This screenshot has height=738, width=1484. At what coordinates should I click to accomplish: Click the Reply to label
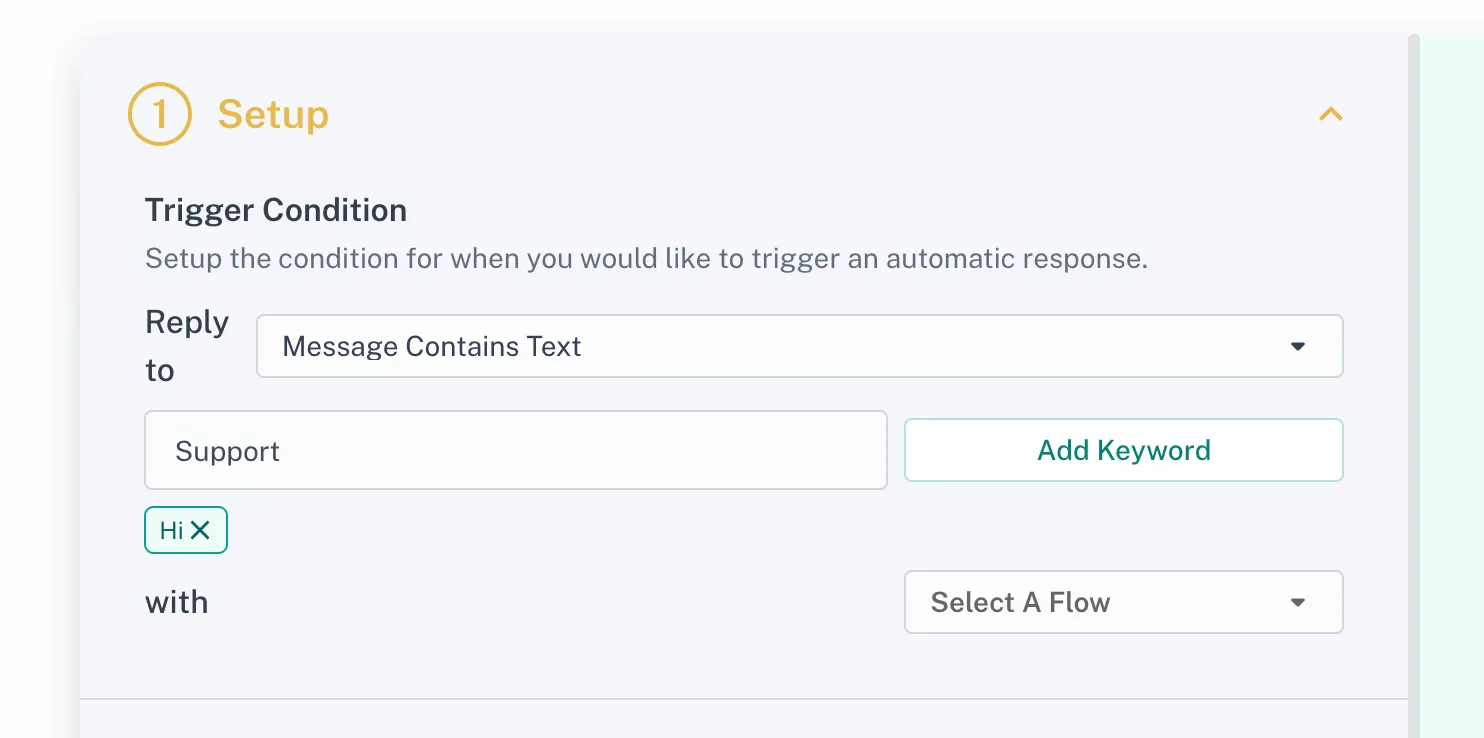(x=187, y=346)
